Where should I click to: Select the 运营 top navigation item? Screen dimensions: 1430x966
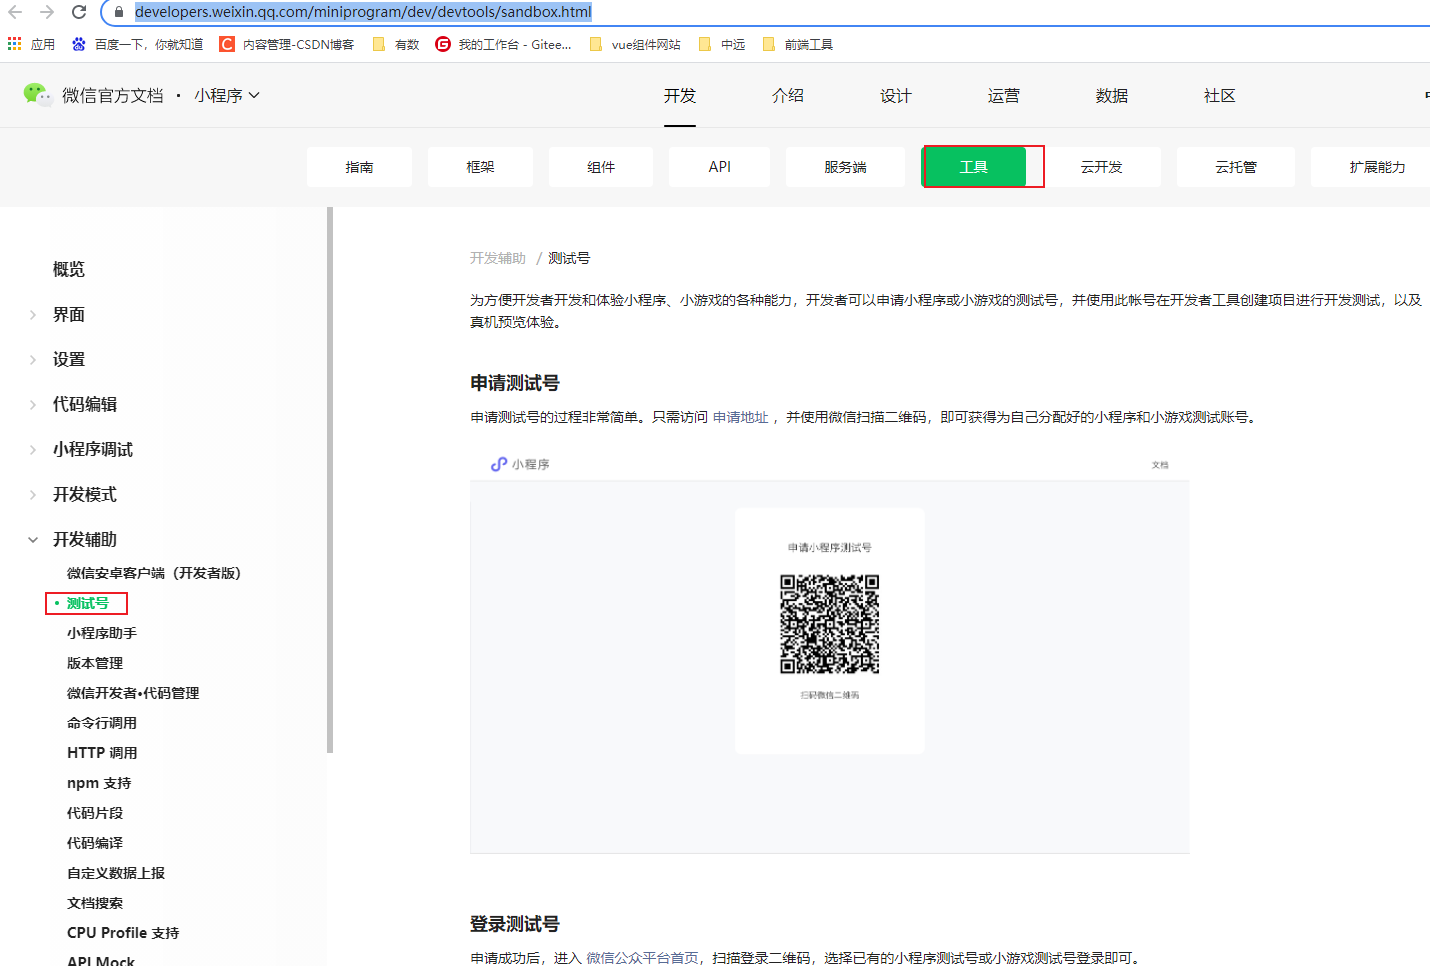(1004, 95)
